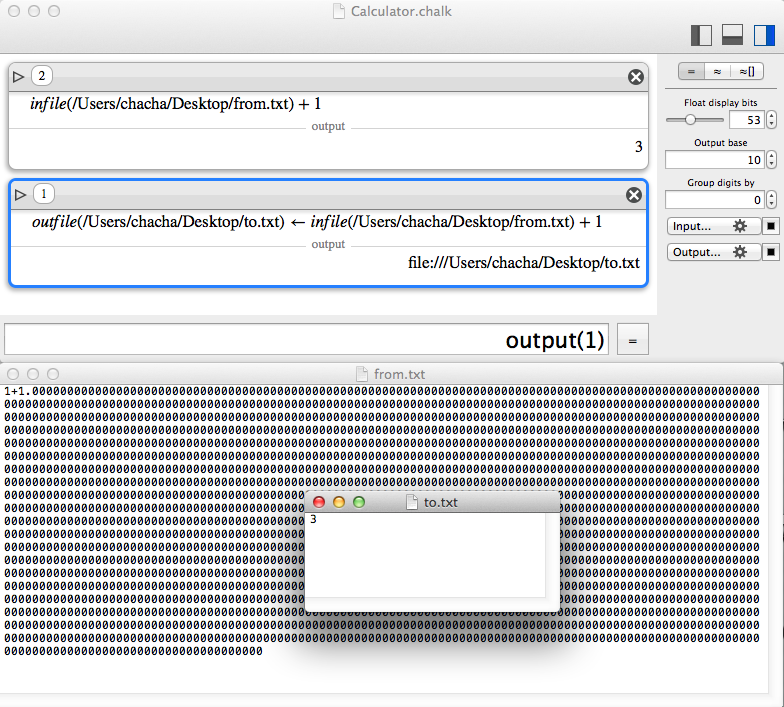
Task: Click the 'Output base' label
Action: 720,142
